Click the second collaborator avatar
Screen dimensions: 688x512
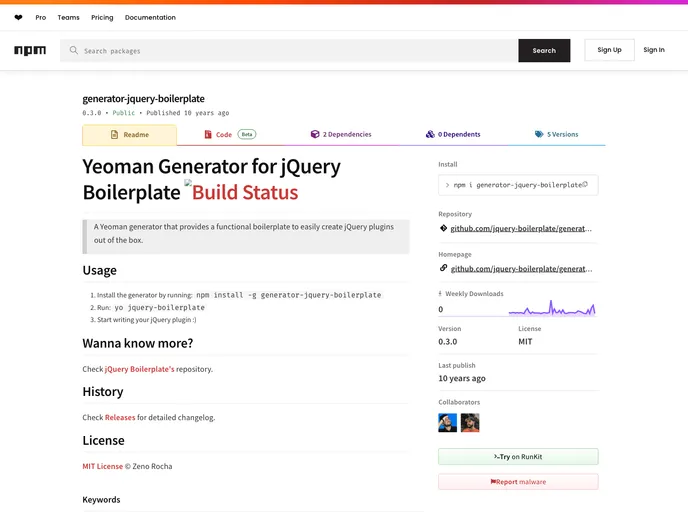click(470, 423)
